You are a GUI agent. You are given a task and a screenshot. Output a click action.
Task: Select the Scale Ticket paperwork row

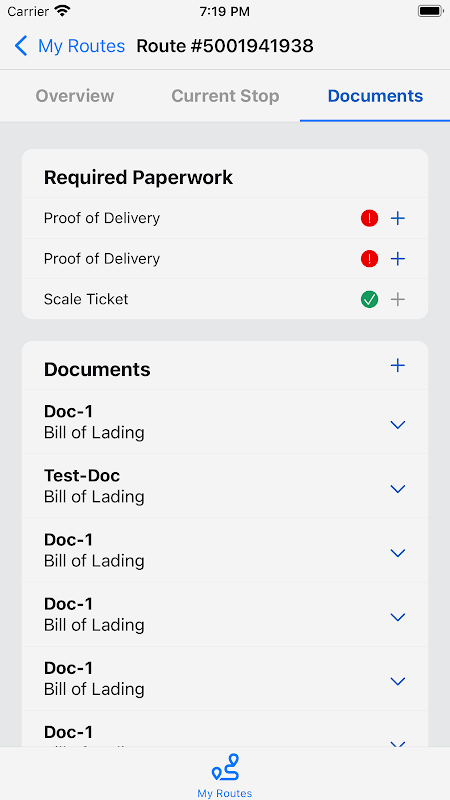click(x=225, y=299)
